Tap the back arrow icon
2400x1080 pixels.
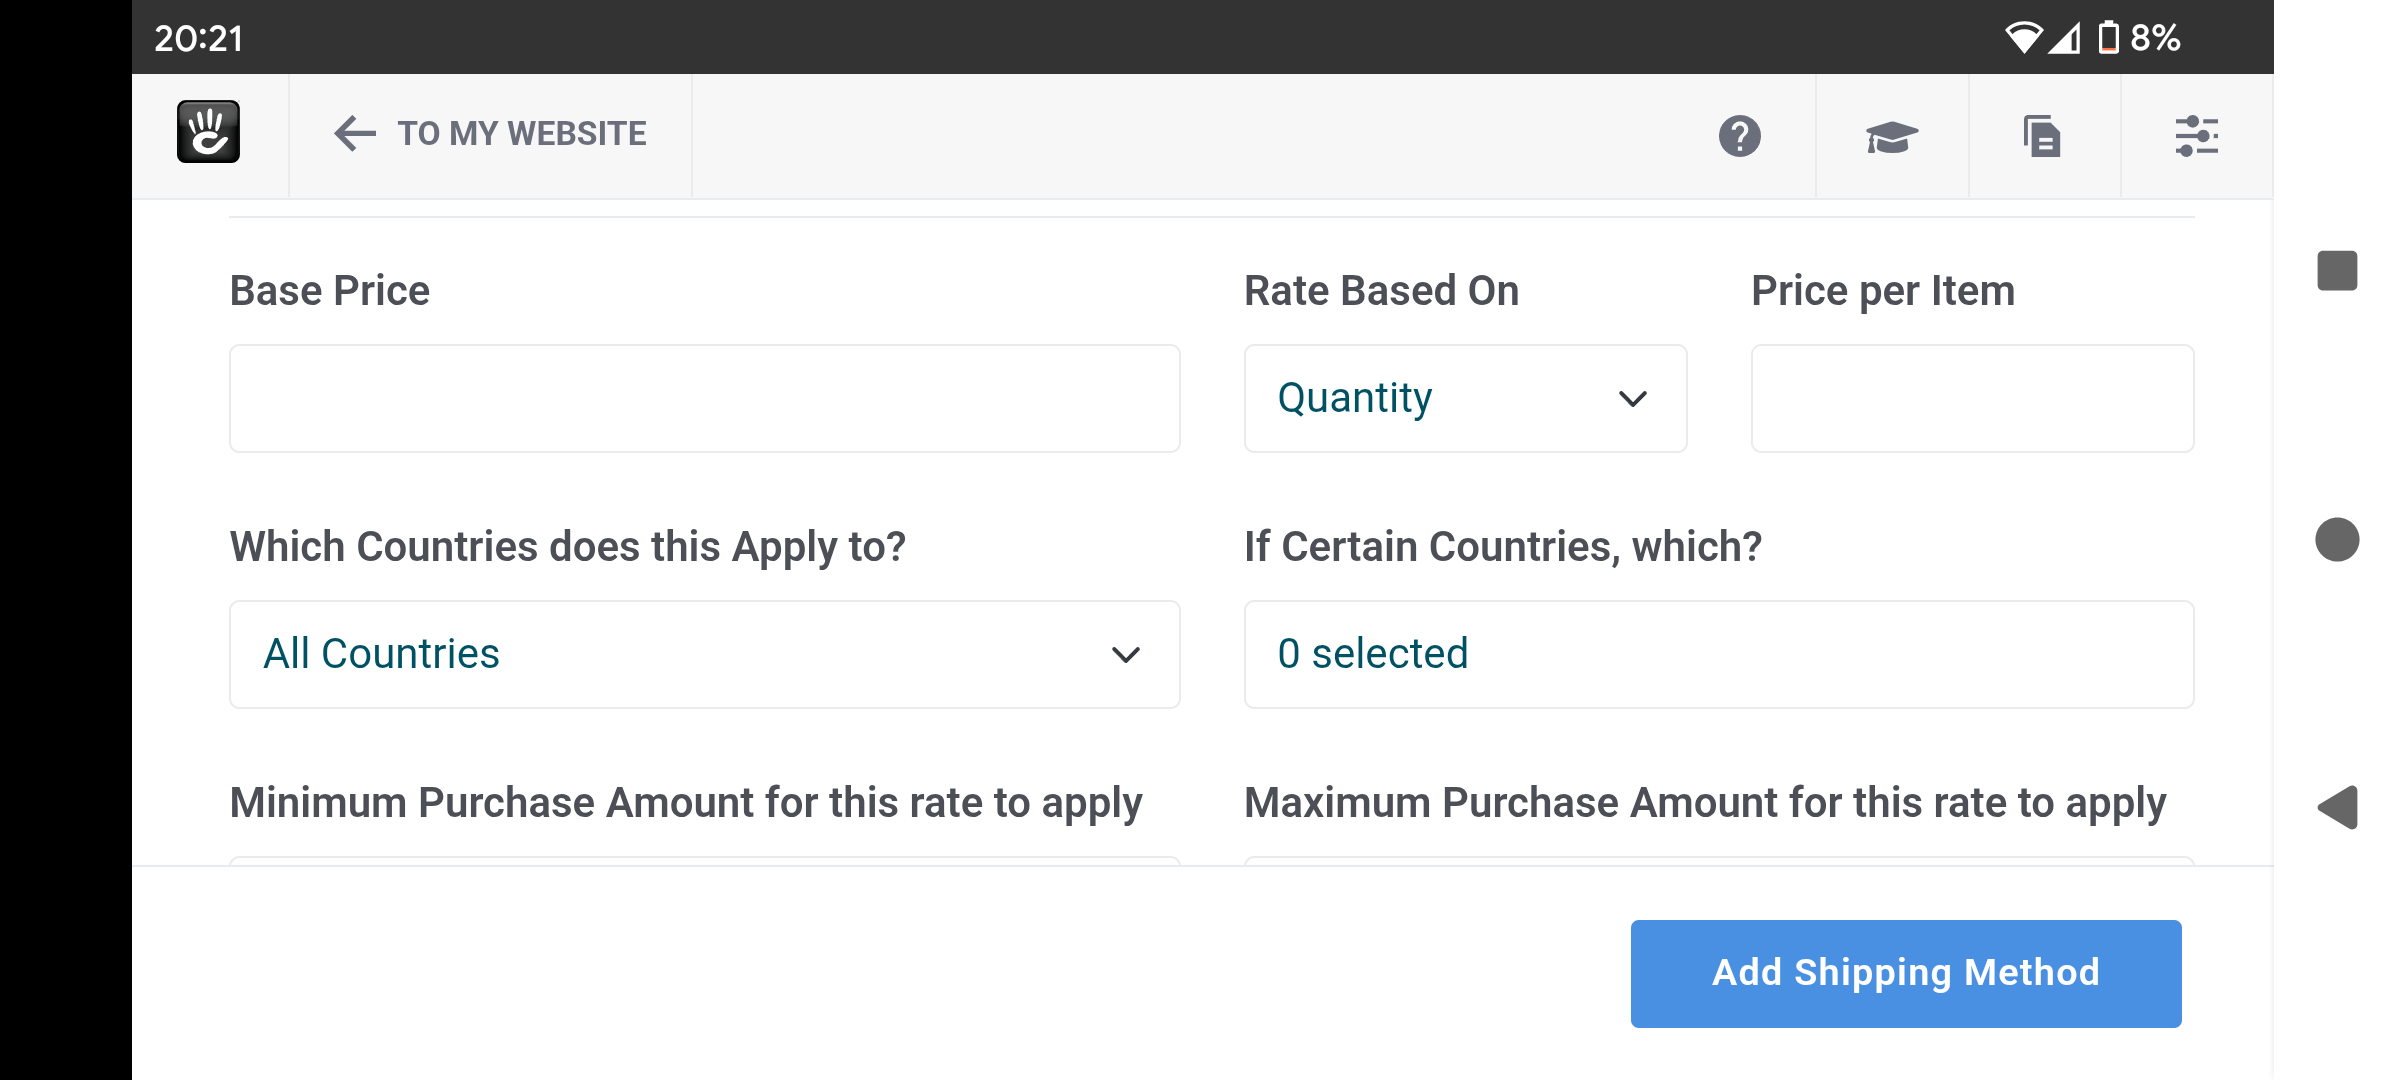(x=354, y=133)
